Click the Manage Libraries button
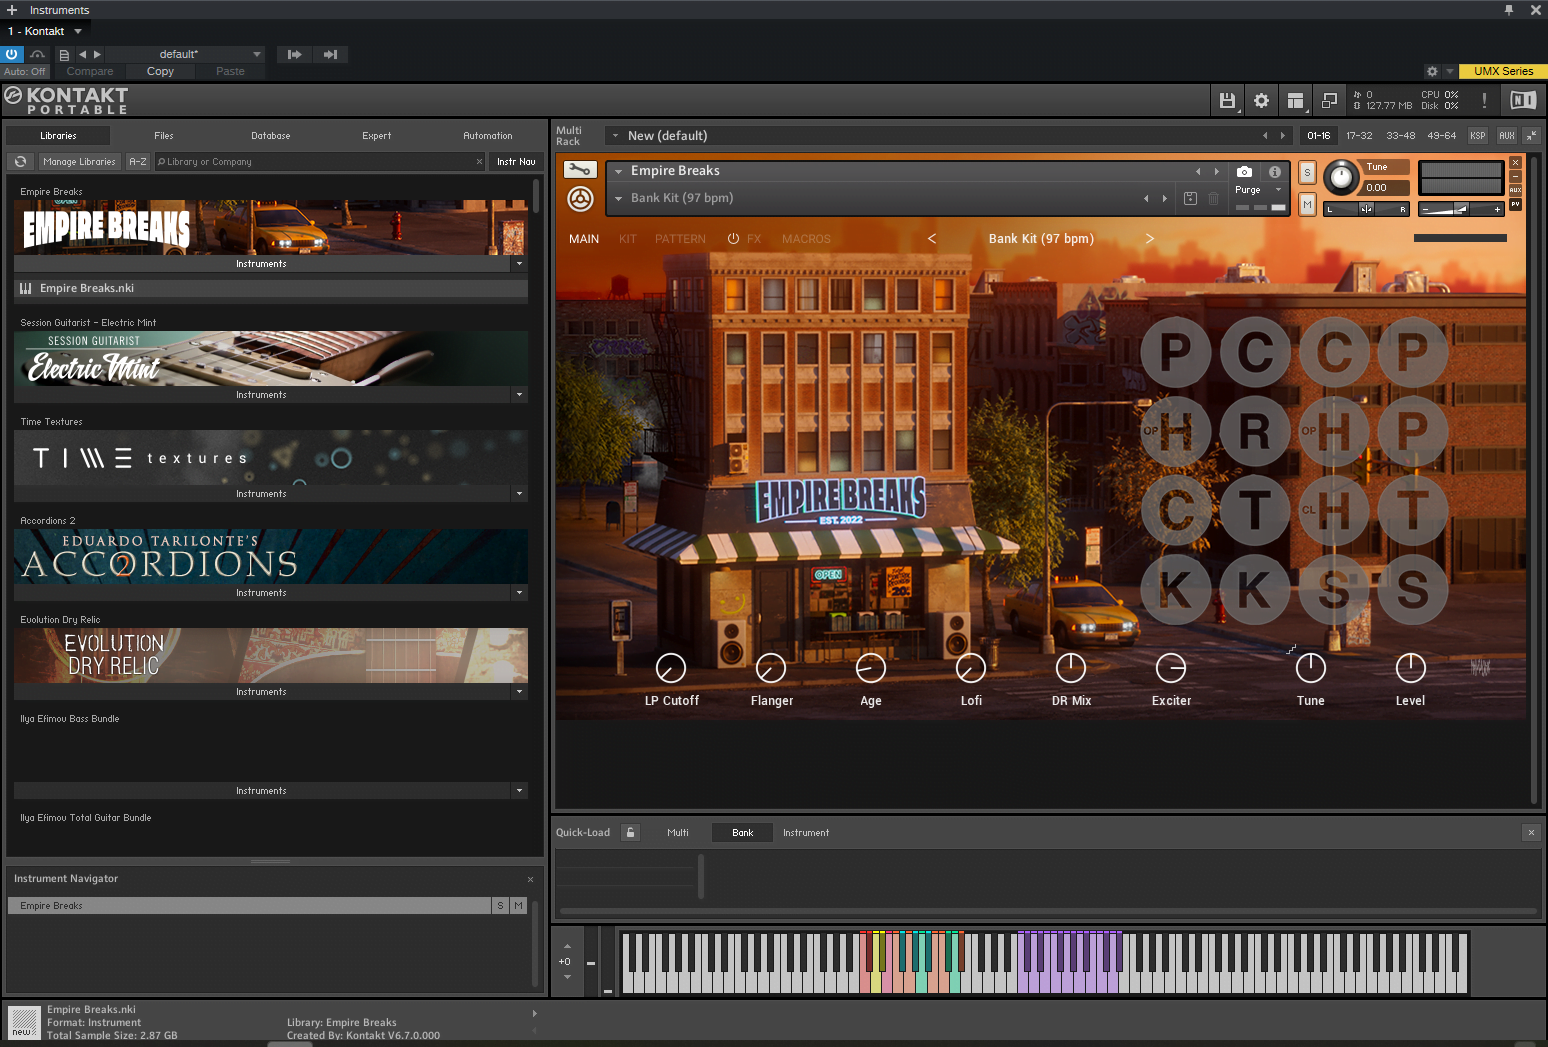The image size is (1548, 1047). click(80, 162)
